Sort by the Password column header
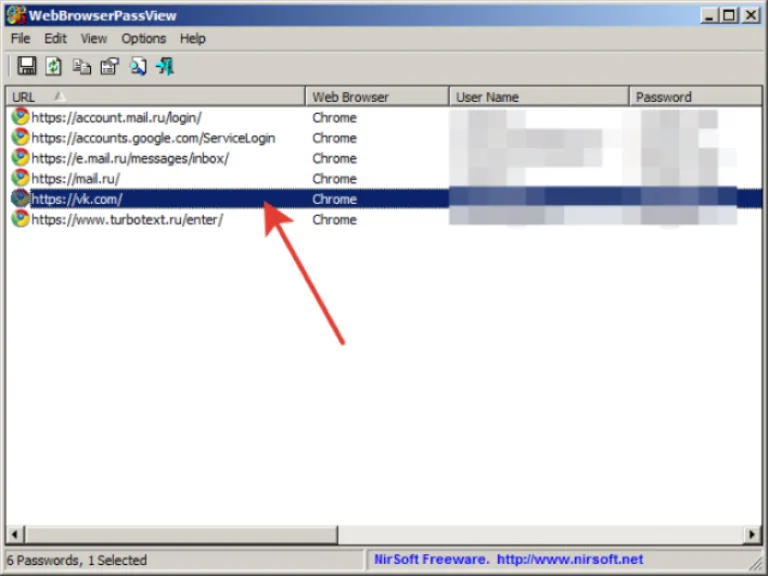The height and width of the screenshot is (576, 768). tap(696, 96)
